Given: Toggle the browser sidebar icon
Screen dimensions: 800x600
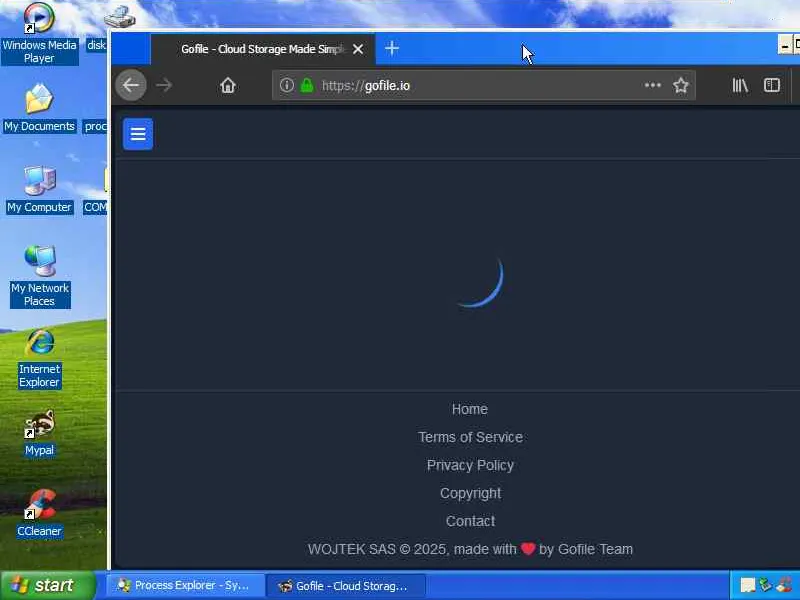Looking at the screenshot, I should [771, 85].
